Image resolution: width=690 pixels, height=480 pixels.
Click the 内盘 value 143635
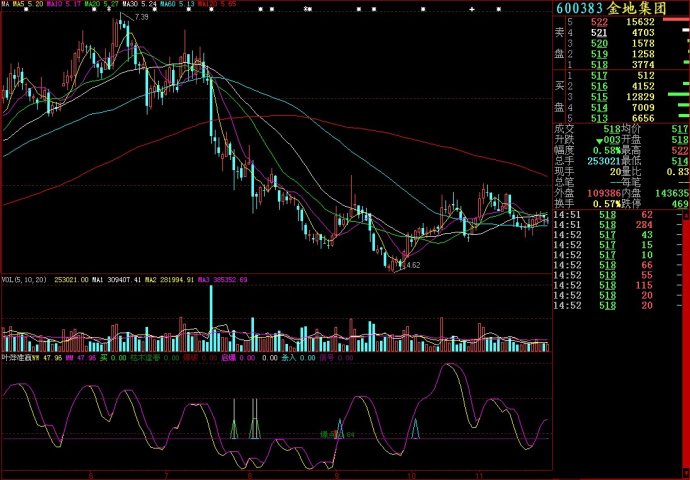click(672, 193)
